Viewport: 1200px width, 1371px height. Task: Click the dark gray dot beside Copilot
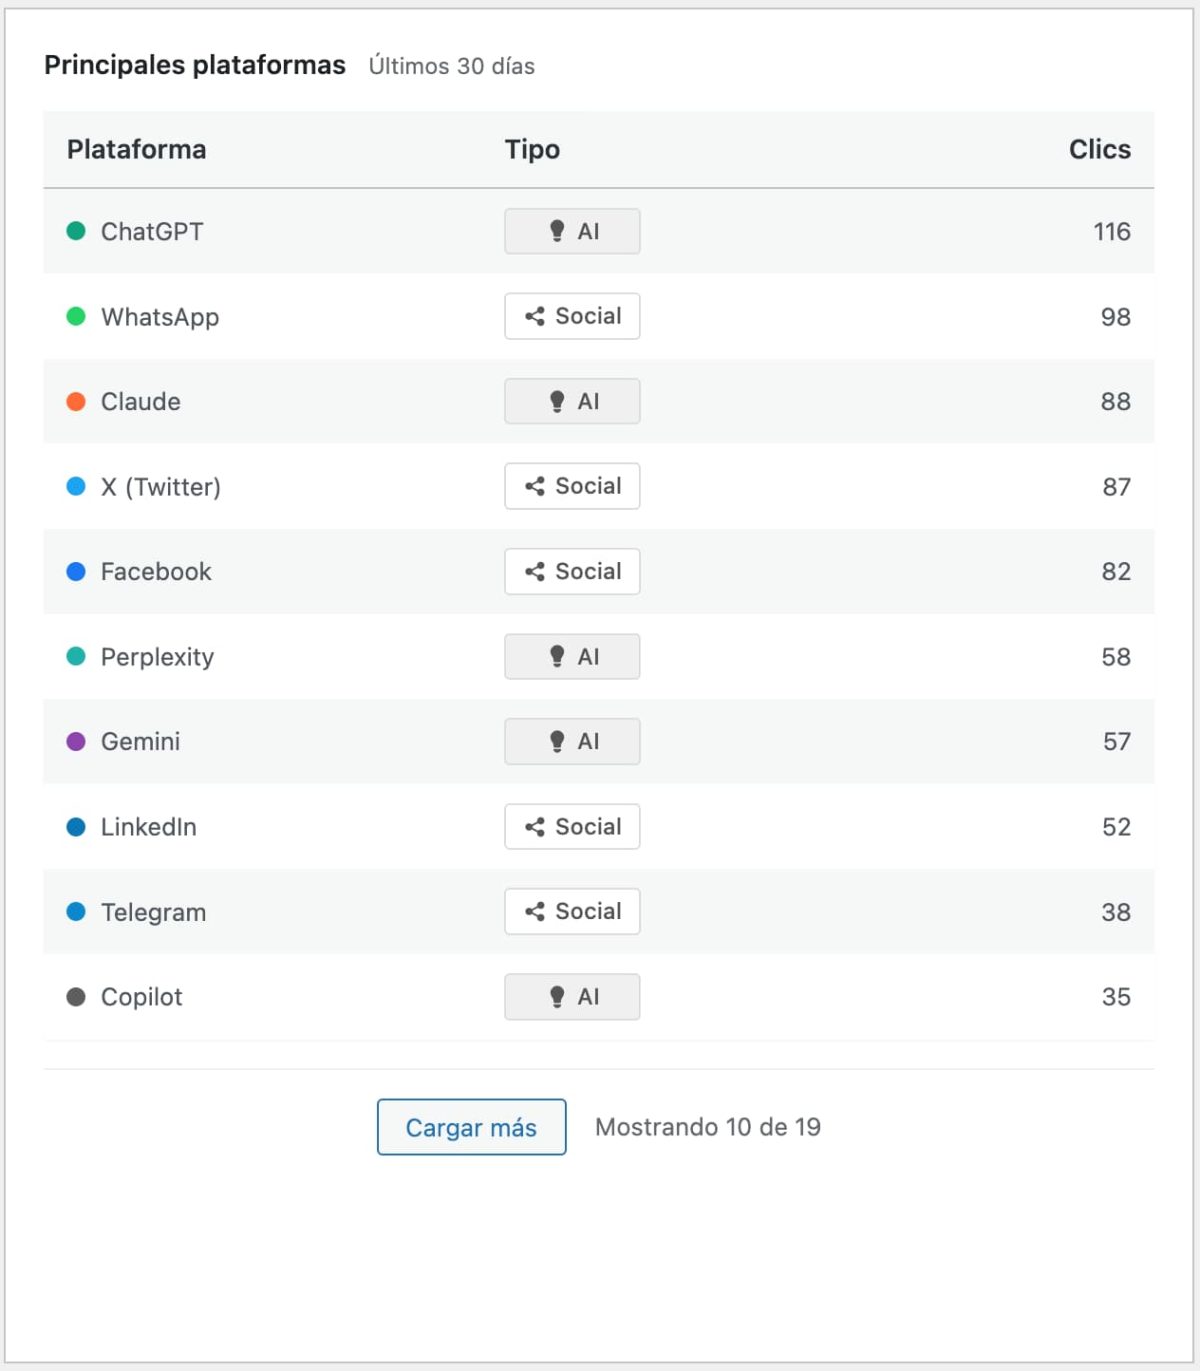[x=76, y=997]
